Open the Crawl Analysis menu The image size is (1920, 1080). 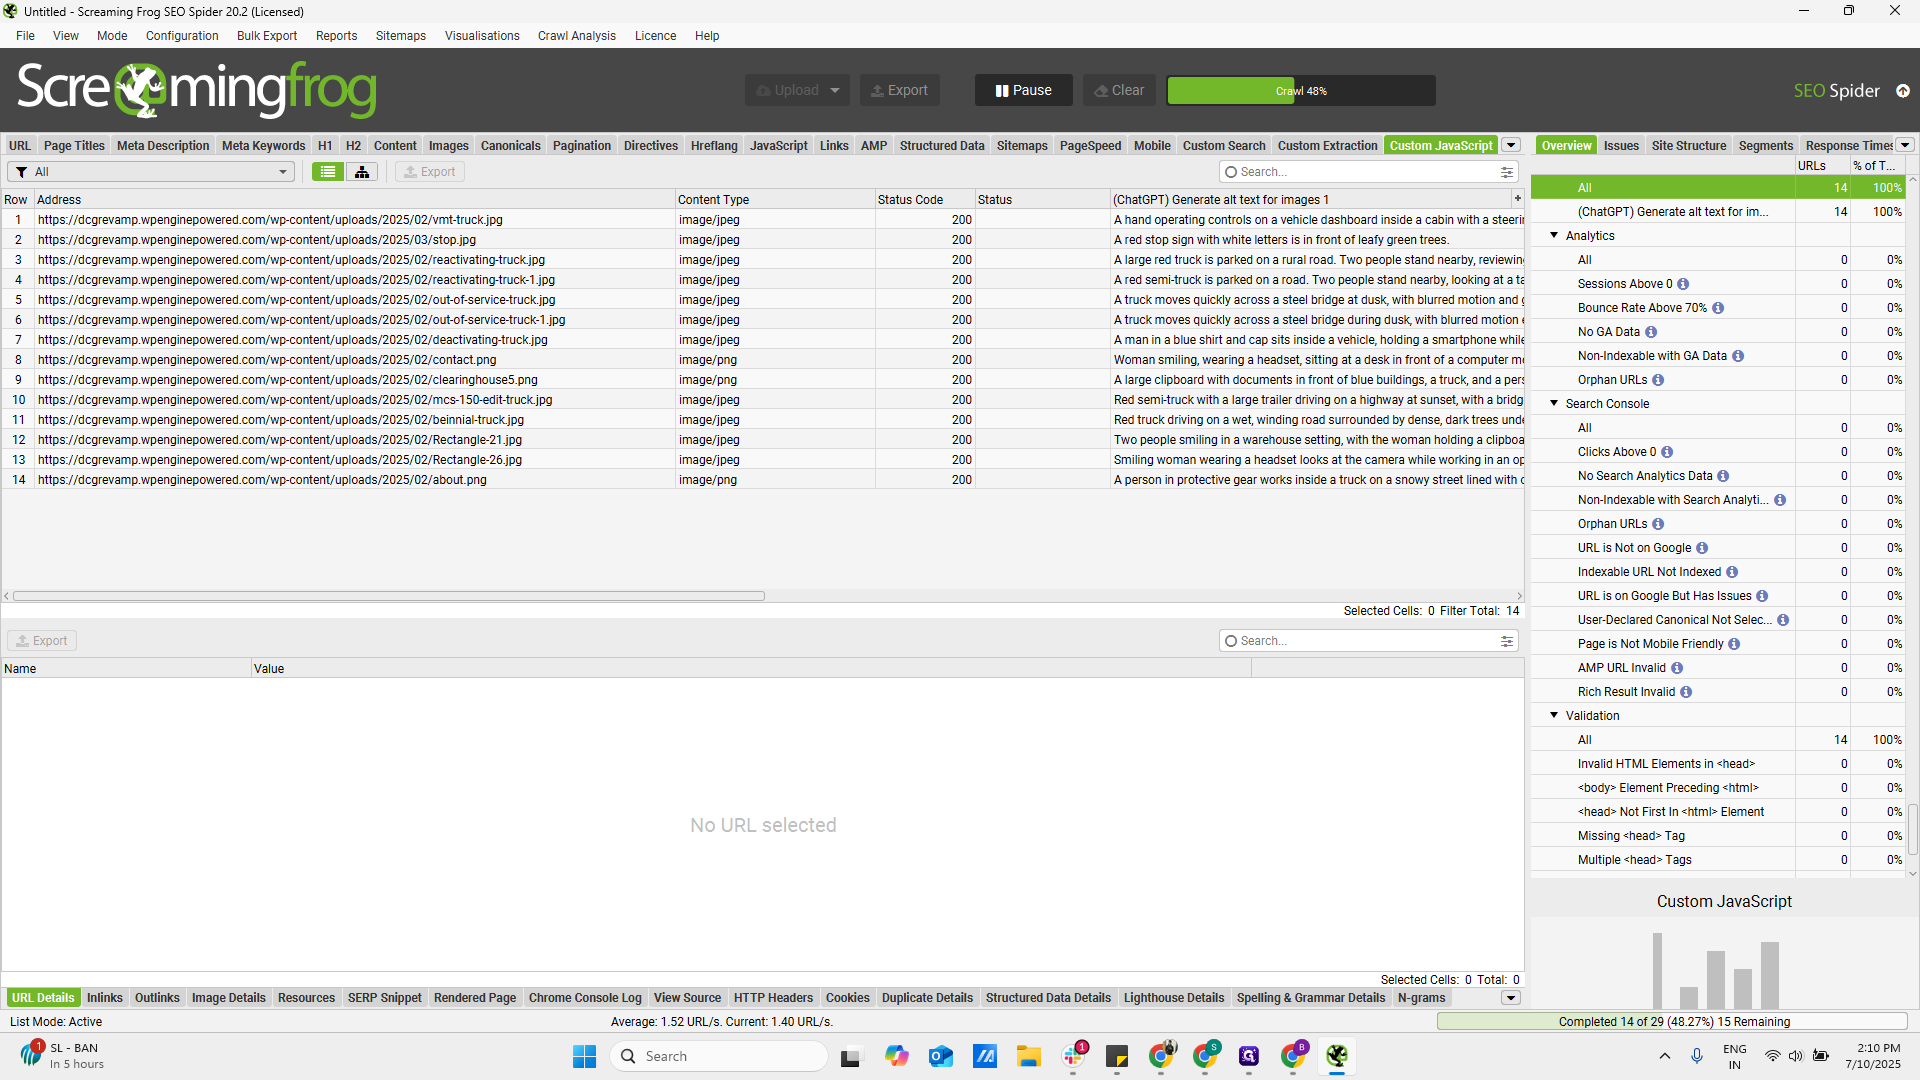pos(576,36)
